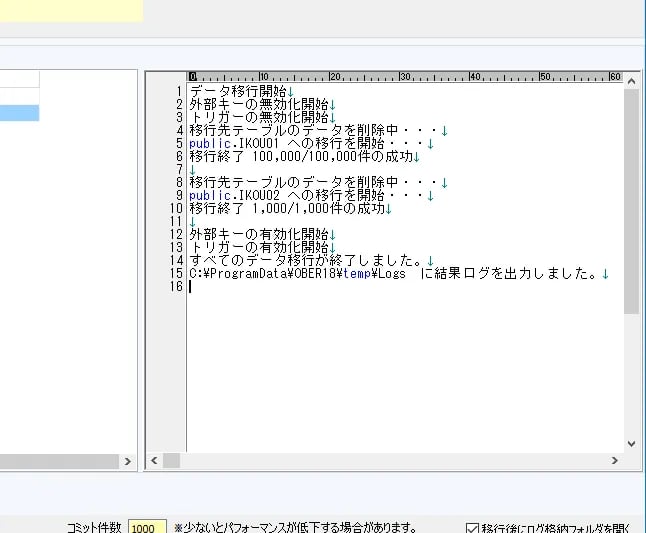Click the コミット件数 input field
The width and height of the screenshot is (646, 533).
tap(147, 527)
